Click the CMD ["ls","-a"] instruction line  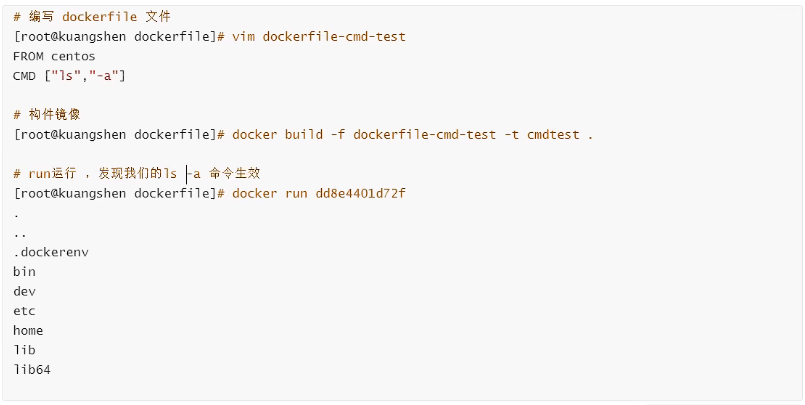click(x=69, y=76)
